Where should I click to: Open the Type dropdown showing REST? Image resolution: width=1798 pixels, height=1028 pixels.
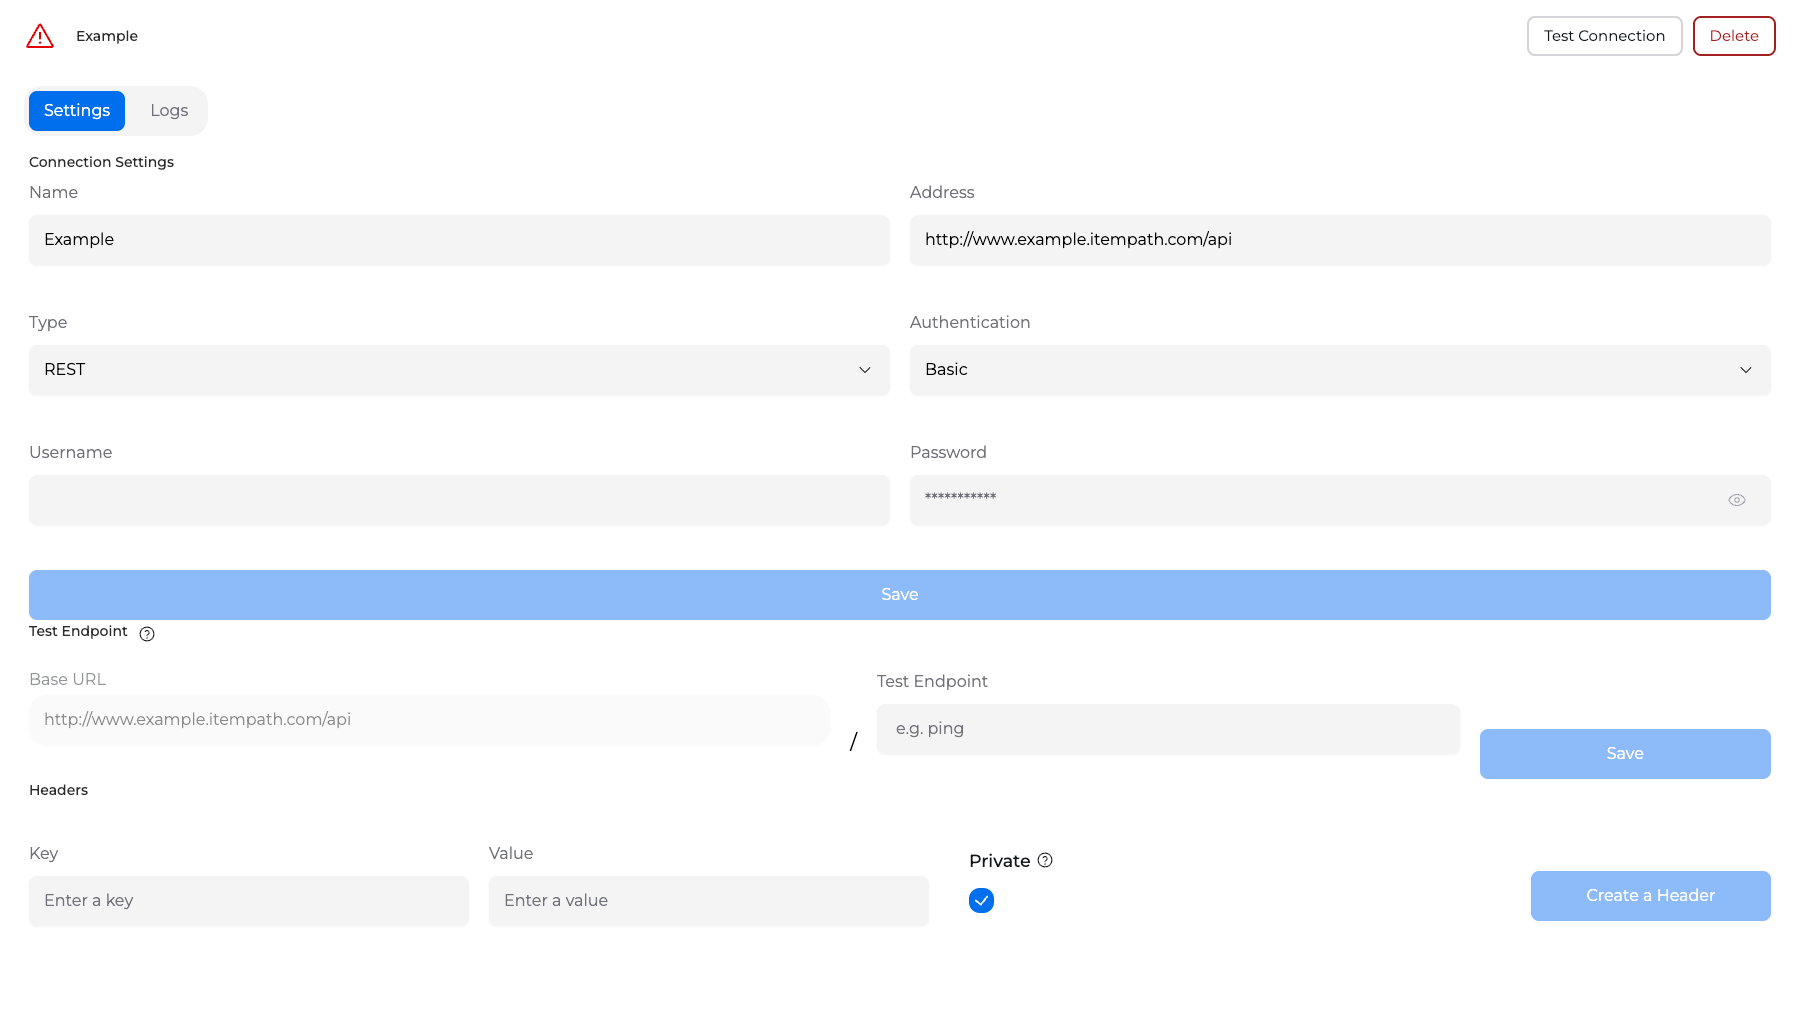click(x=459, y=370)
